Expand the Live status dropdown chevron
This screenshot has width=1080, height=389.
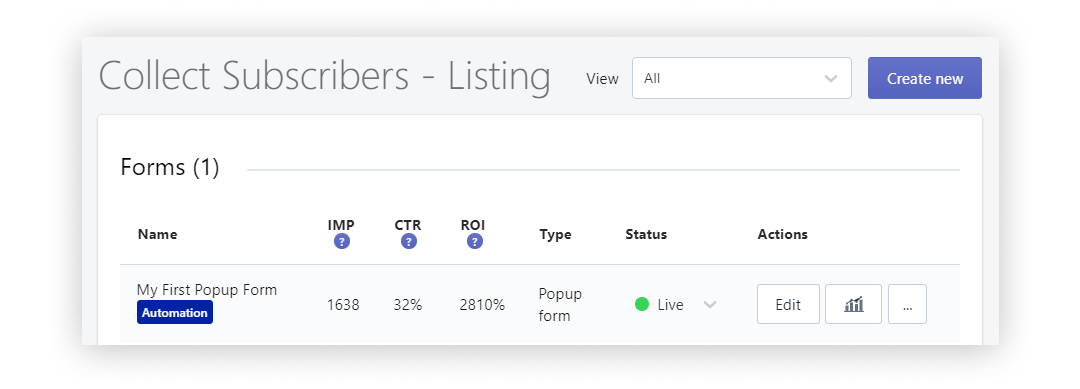[709, 305]
